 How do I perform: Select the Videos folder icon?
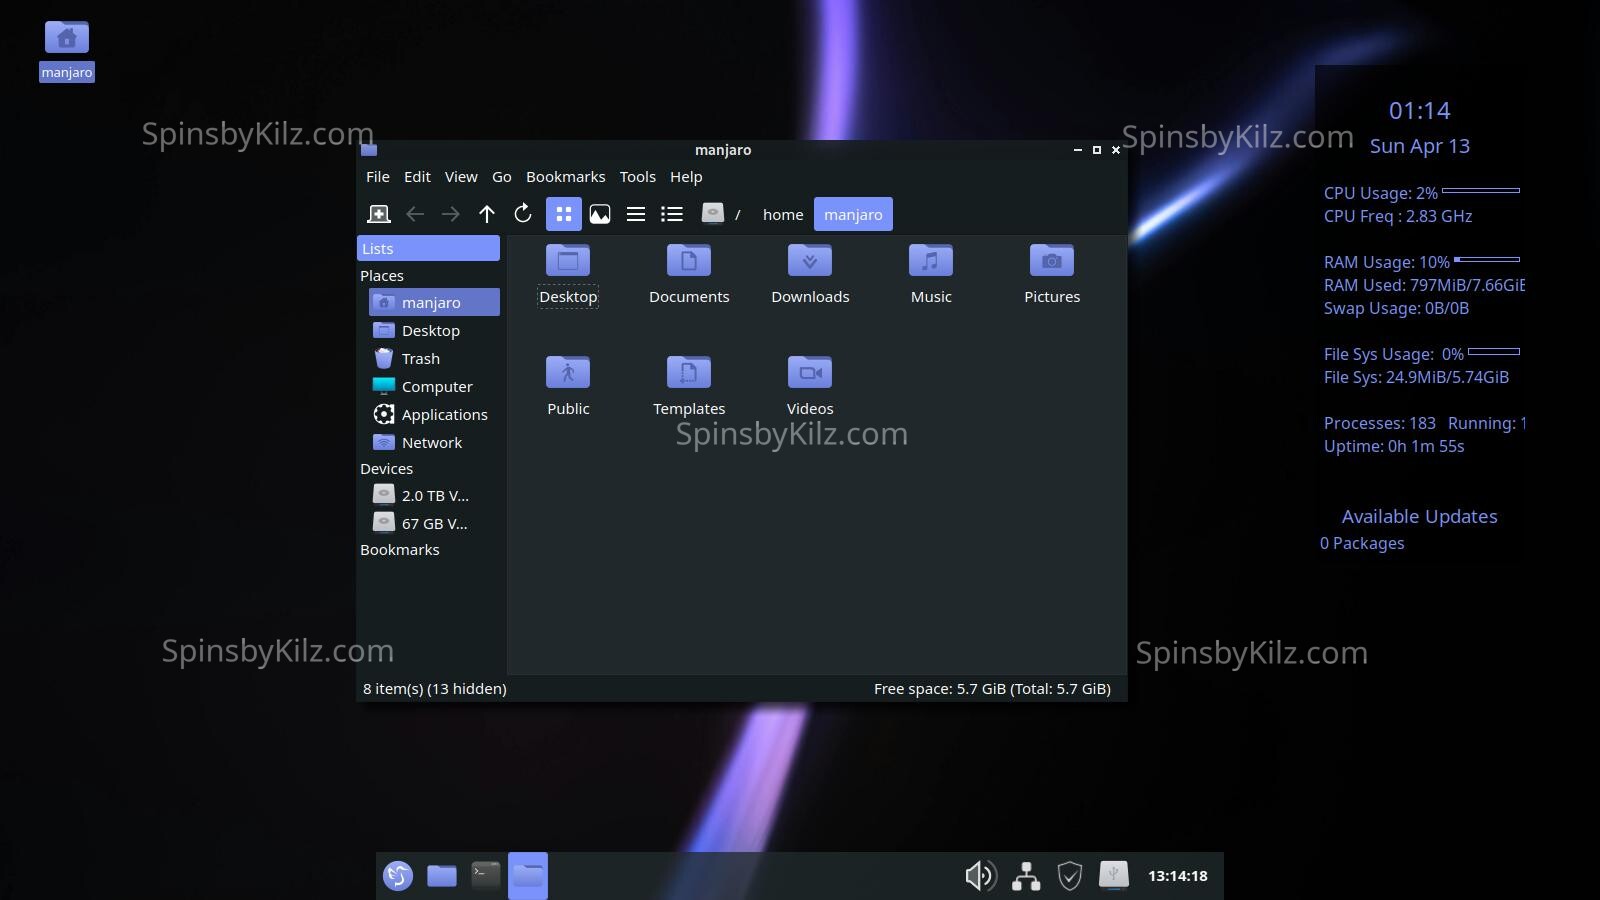(810, 386)
